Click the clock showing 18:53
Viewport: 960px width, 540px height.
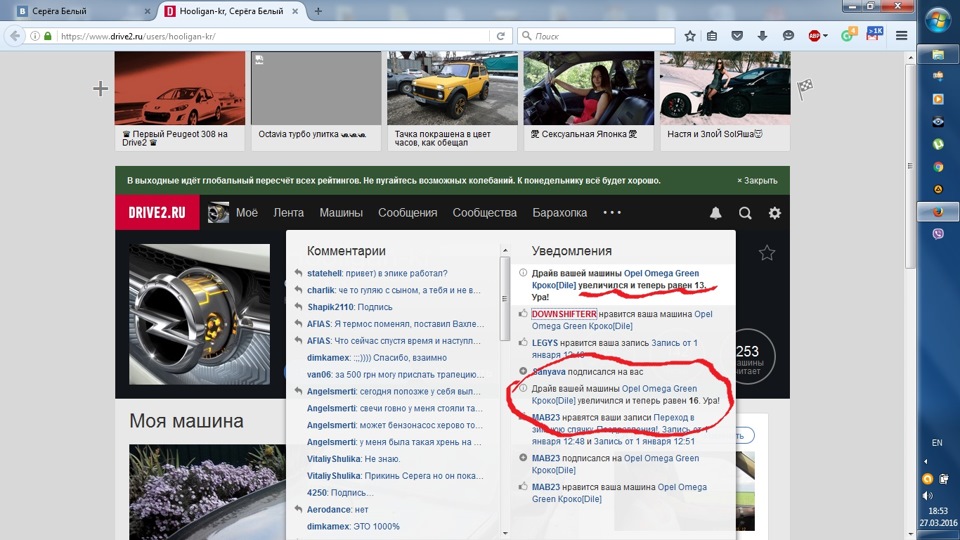tap(938, 511)
